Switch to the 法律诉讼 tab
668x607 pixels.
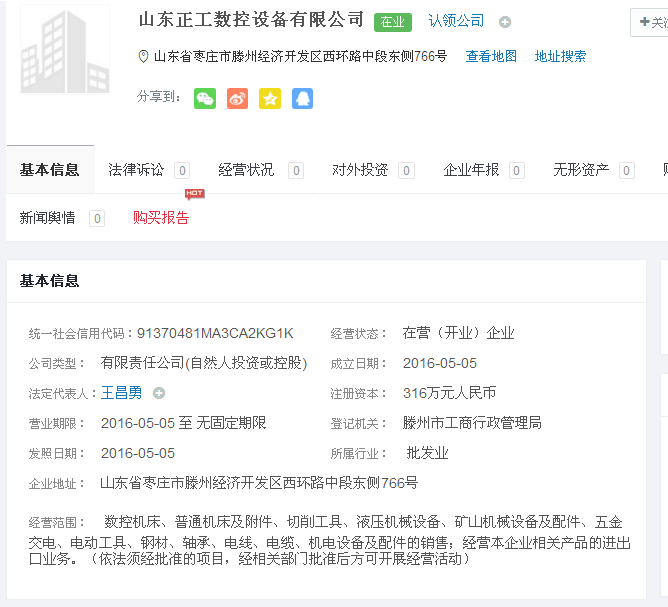137,170
